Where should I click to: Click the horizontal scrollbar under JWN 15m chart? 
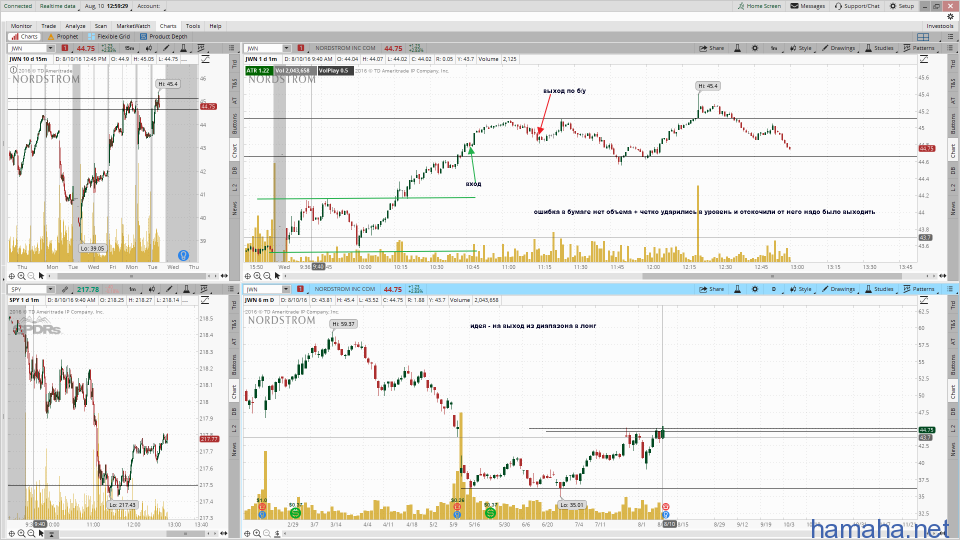pyautogui.click(x=131, y=276)
